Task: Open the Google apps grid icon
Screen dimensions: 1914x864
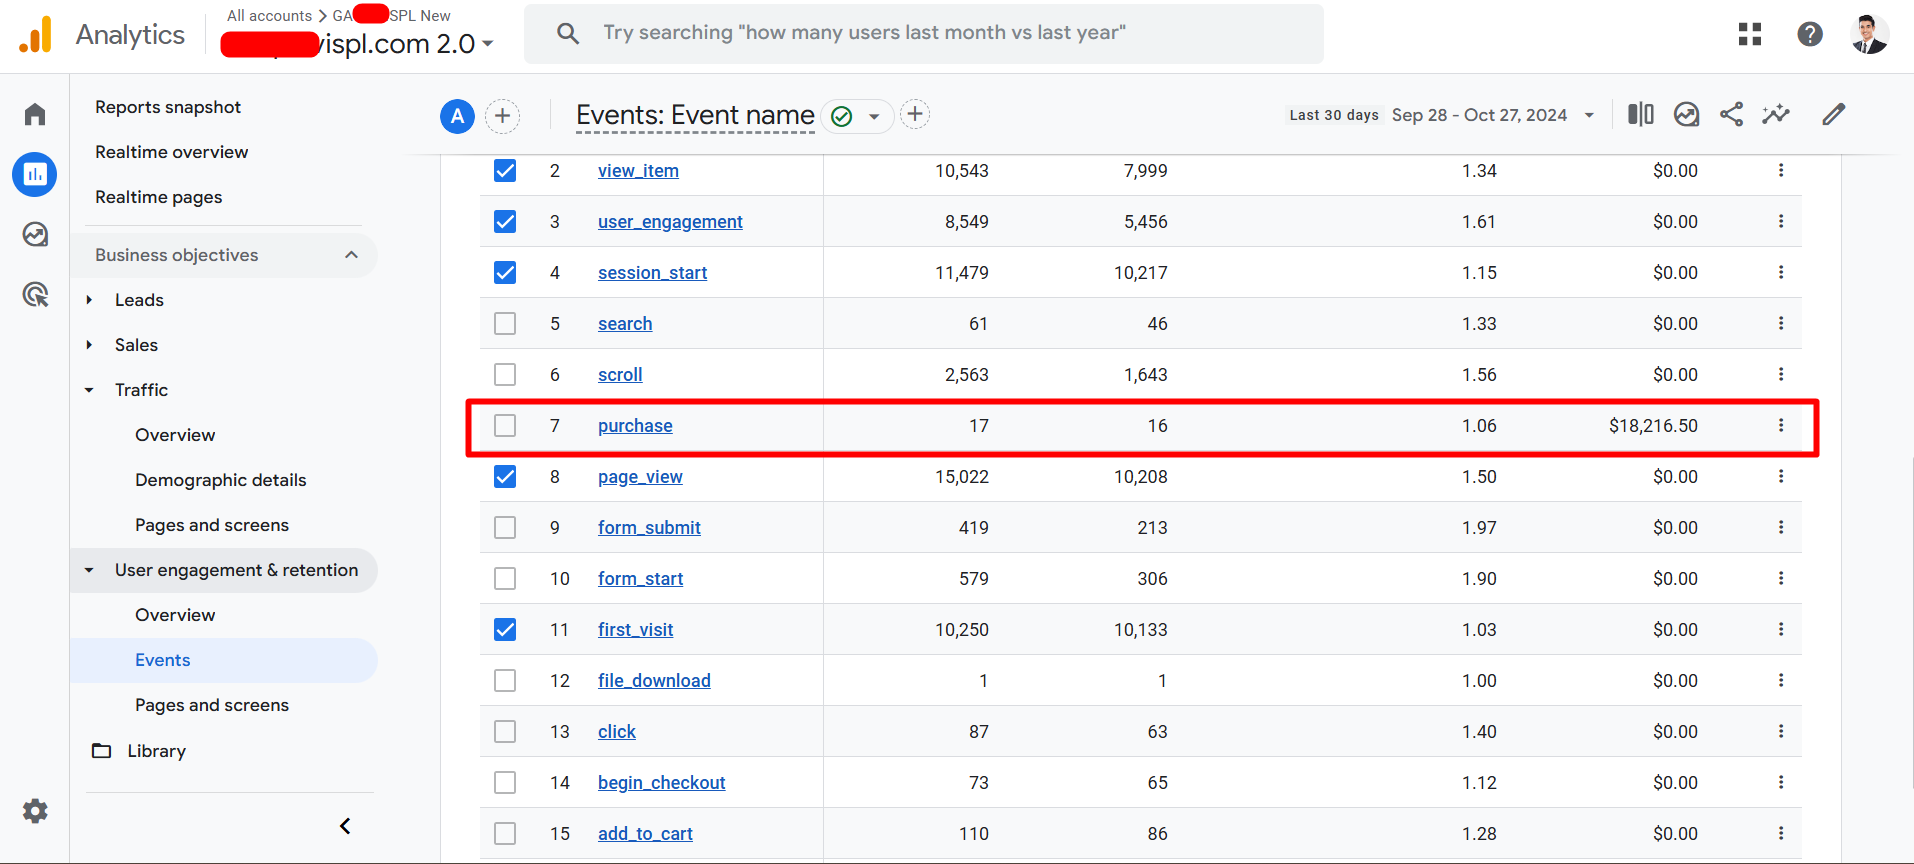Action: pyautogui.click(x=1750, y=34)
